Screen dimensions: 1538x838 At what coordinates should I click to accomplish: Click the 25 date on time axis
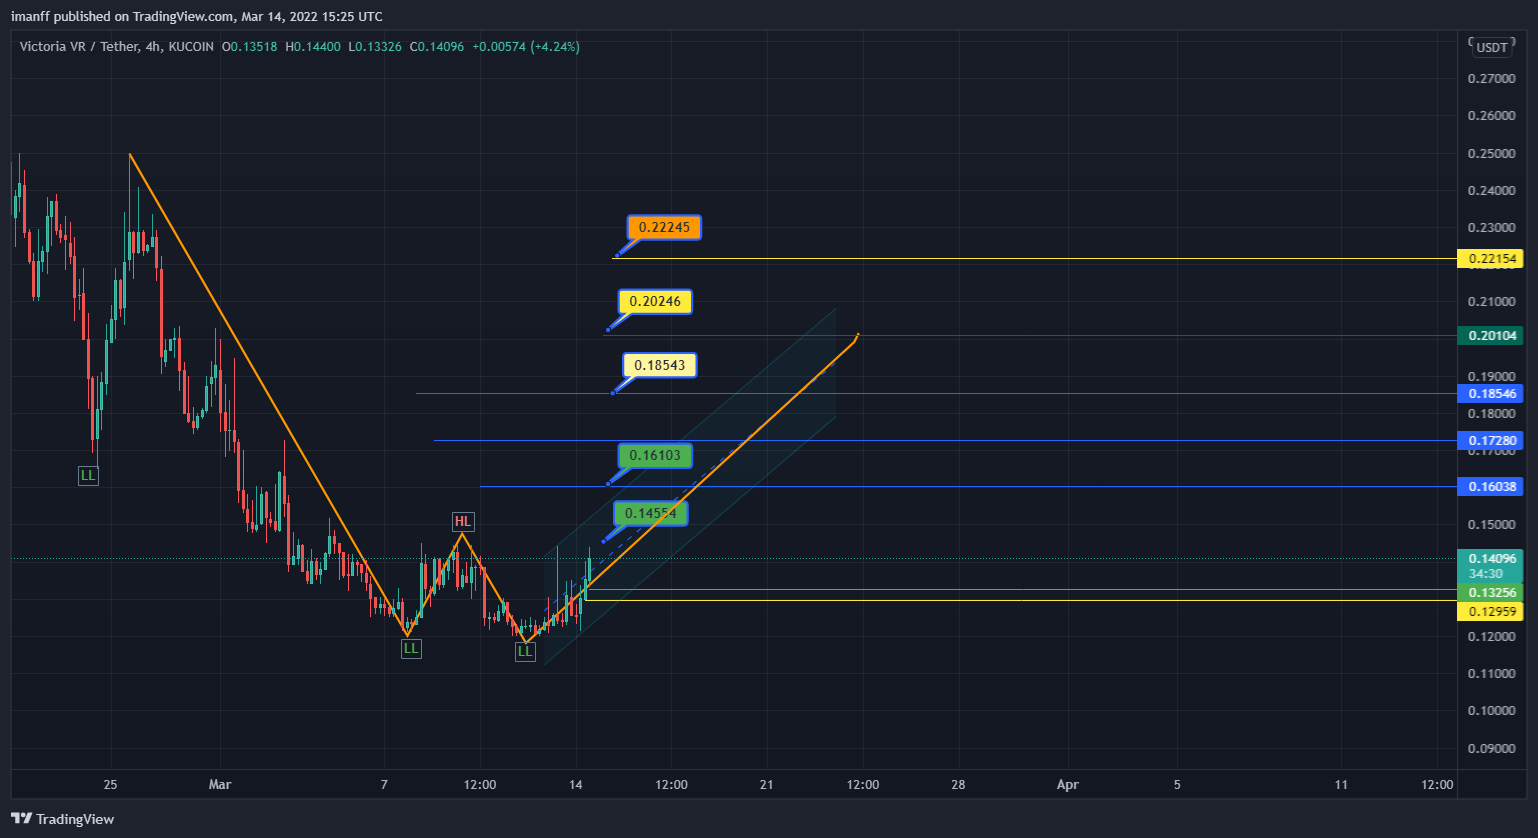point(110,785)
